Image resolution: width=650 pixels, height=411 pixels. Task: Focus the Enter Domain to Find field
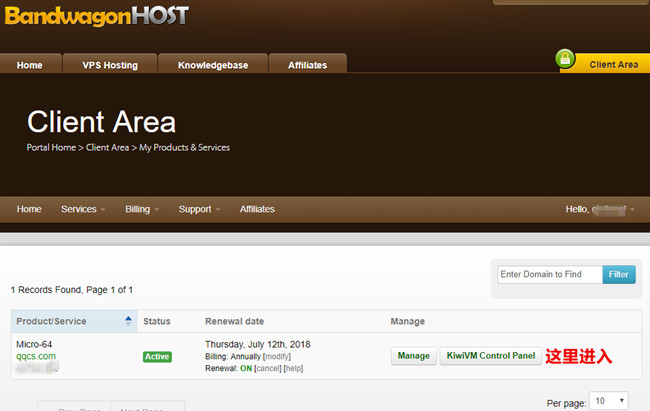pos(550,274)
